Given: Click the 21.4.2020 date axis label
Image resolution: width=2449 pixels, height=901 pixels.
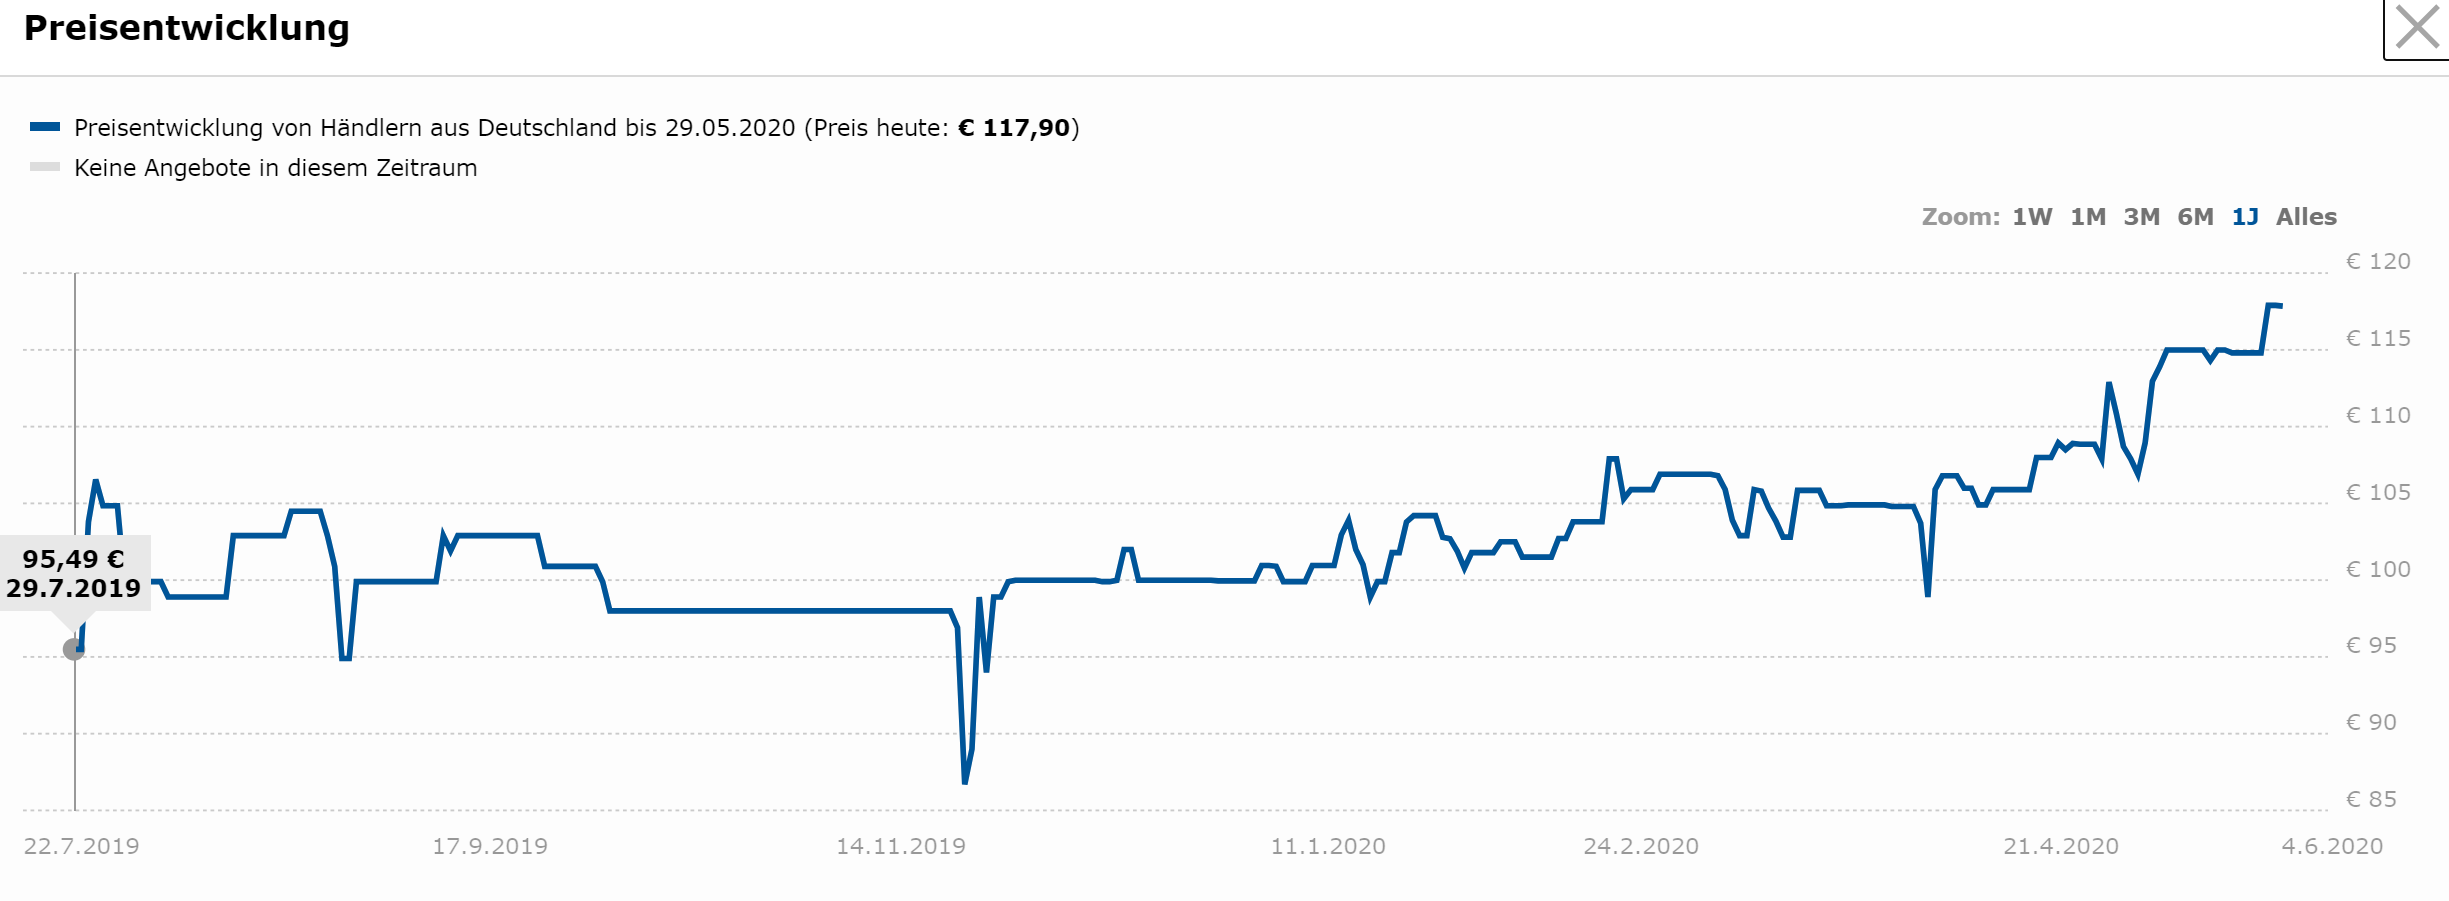Looking at the screenshot, I should (x=2061, y=847).
